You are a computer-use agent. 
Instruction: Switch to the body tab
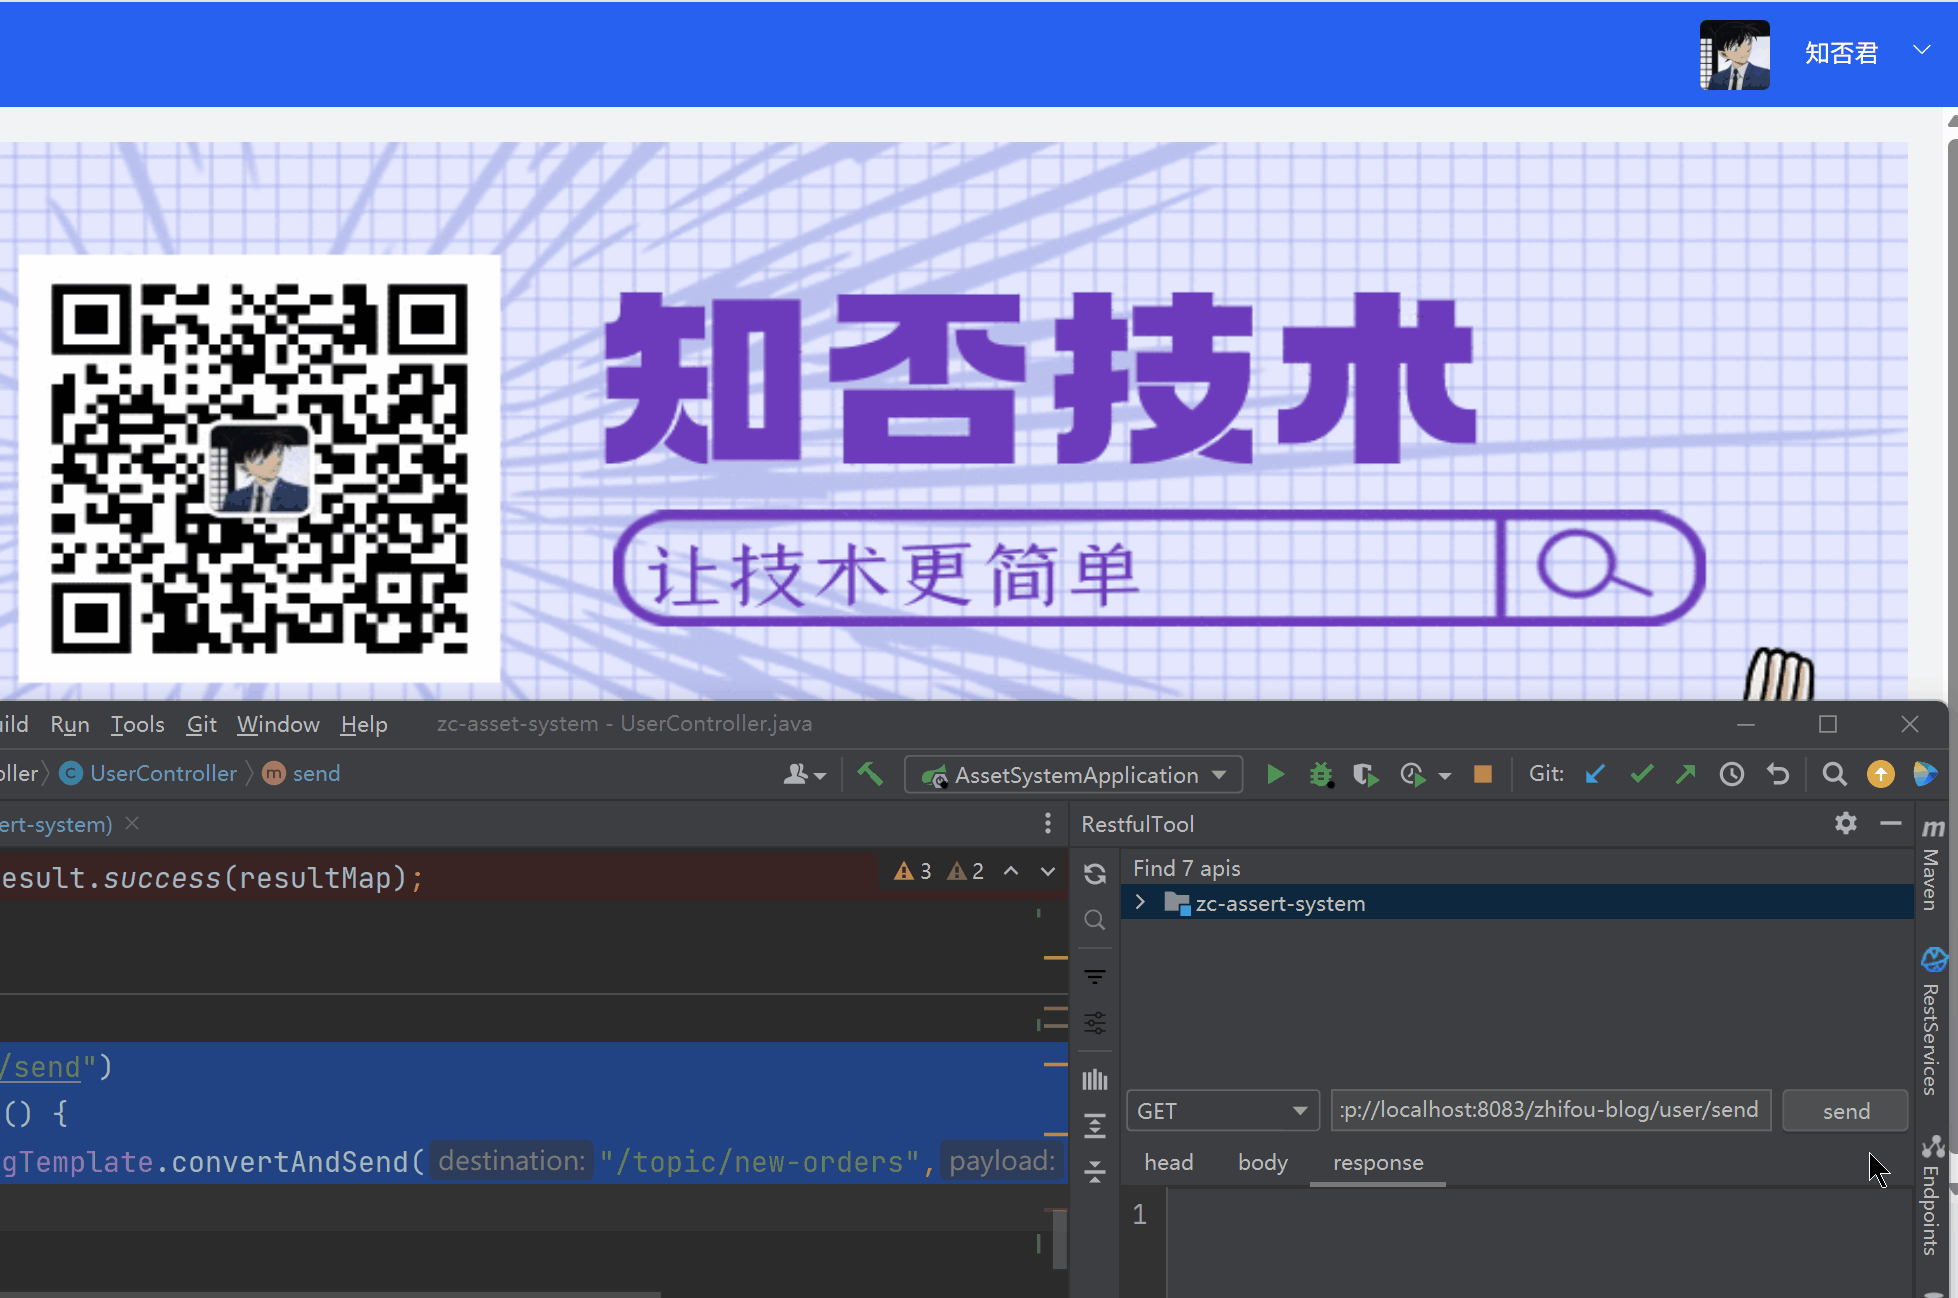pos(1262,1162)
